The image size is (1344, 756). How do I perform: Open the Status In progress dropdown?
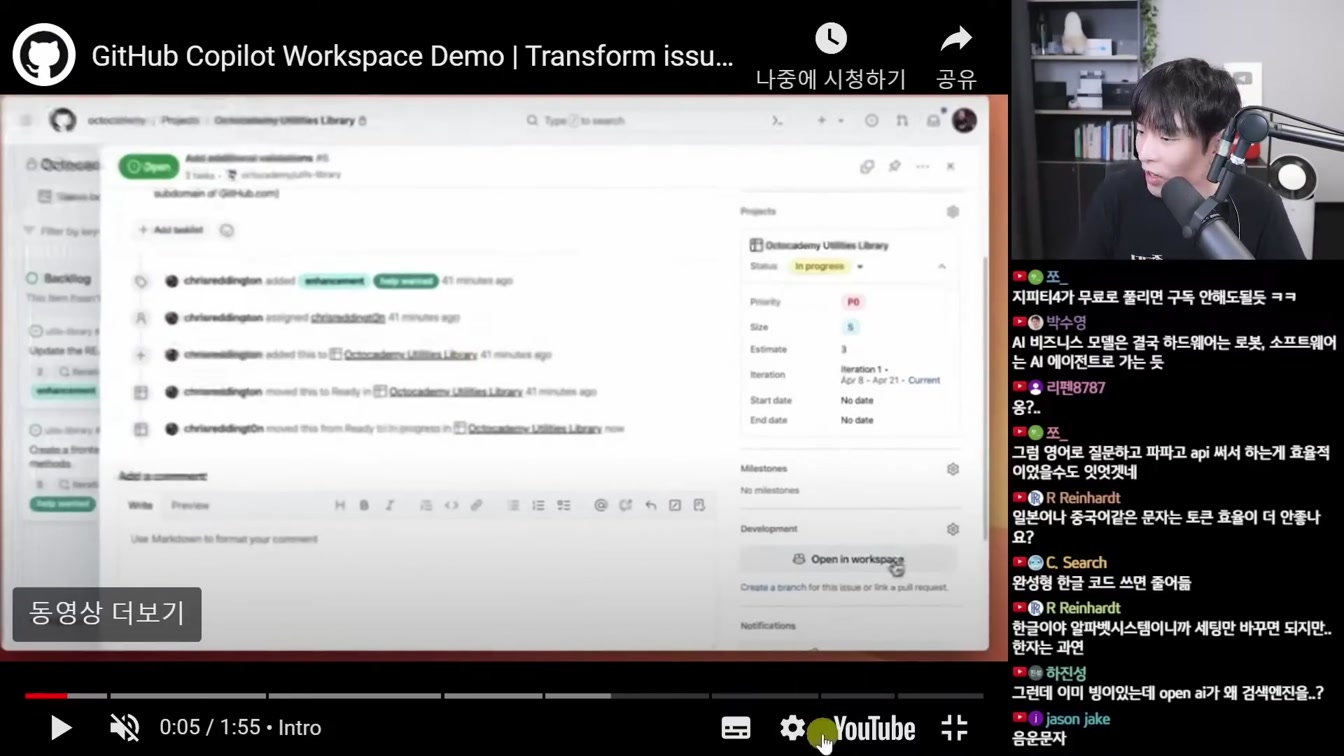[x=826, y=267]
